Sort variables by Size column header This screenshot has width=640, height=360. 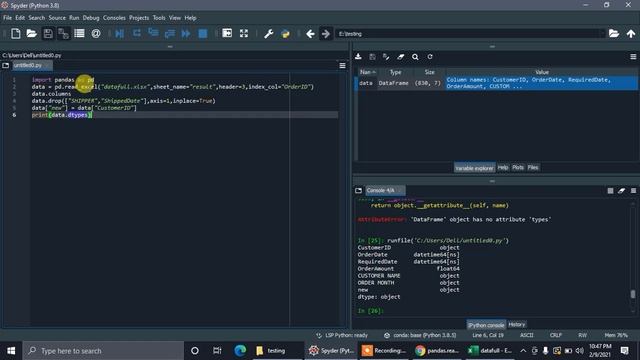429,72
